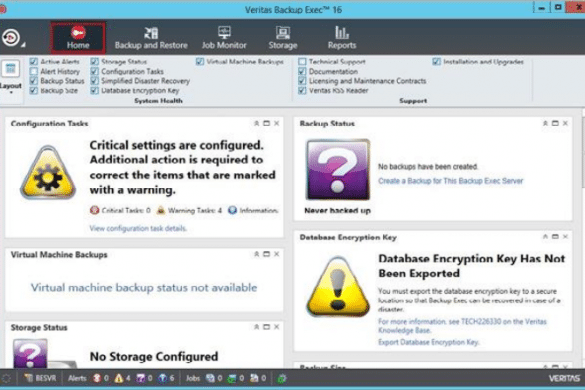The image size is (585, 390).
Task: Click the third Jobs icon in status bar
Action: coord(254,378)
